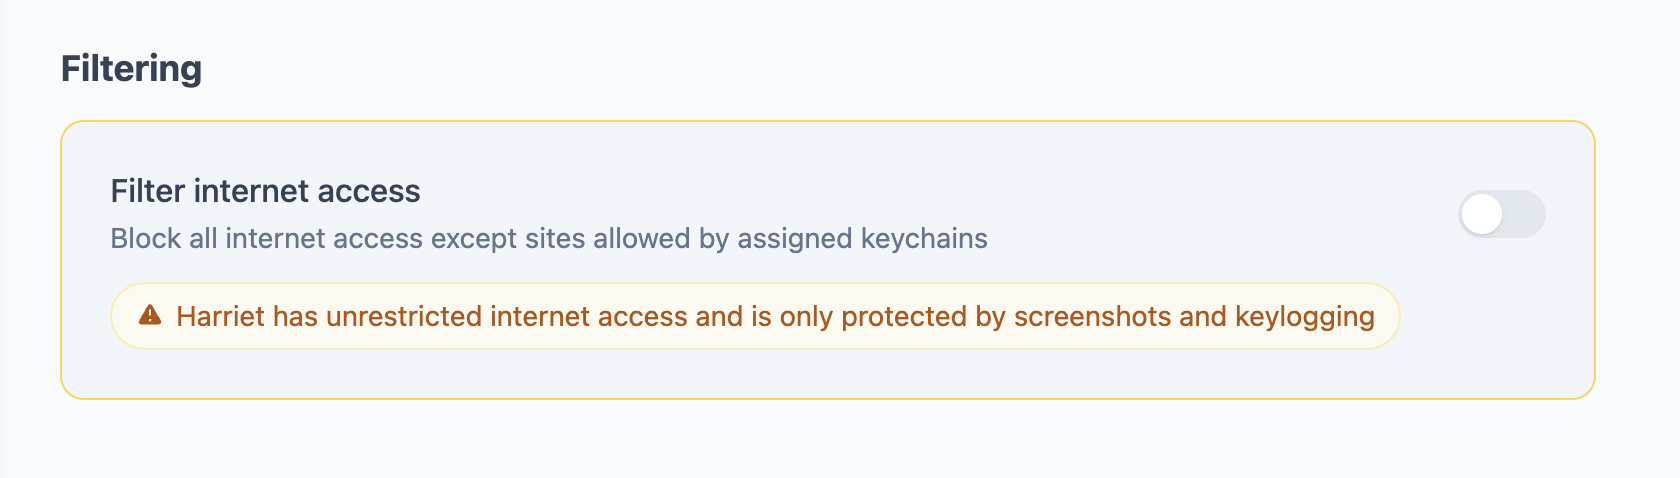Click the word "keylogging" in the warning
This screenshot has height=478, width=1680.
(1304, 316)
